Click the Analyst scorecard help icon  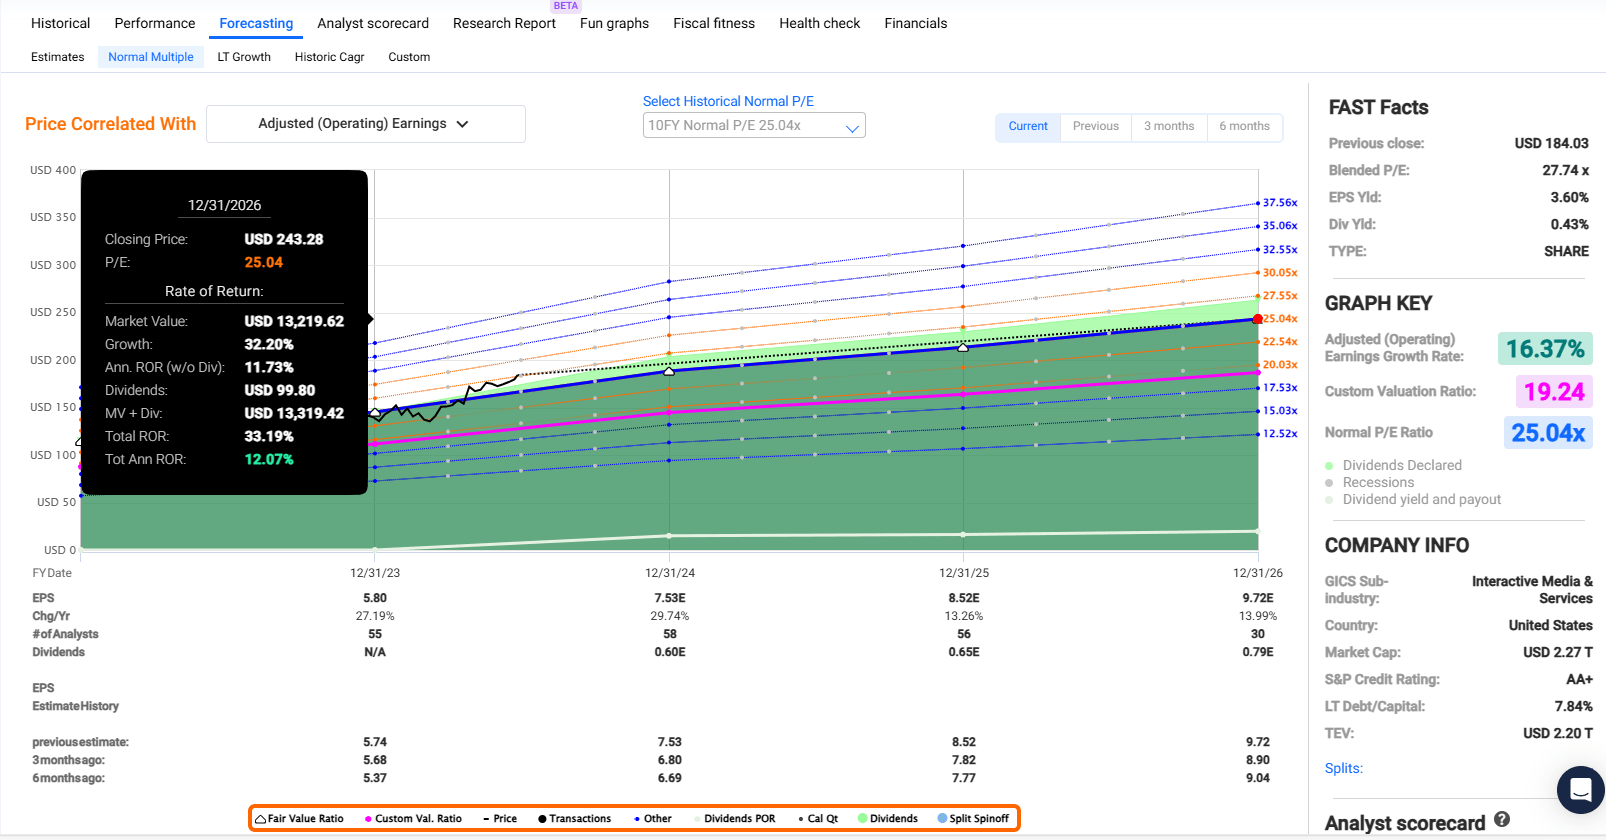[x=1501, y=819]
